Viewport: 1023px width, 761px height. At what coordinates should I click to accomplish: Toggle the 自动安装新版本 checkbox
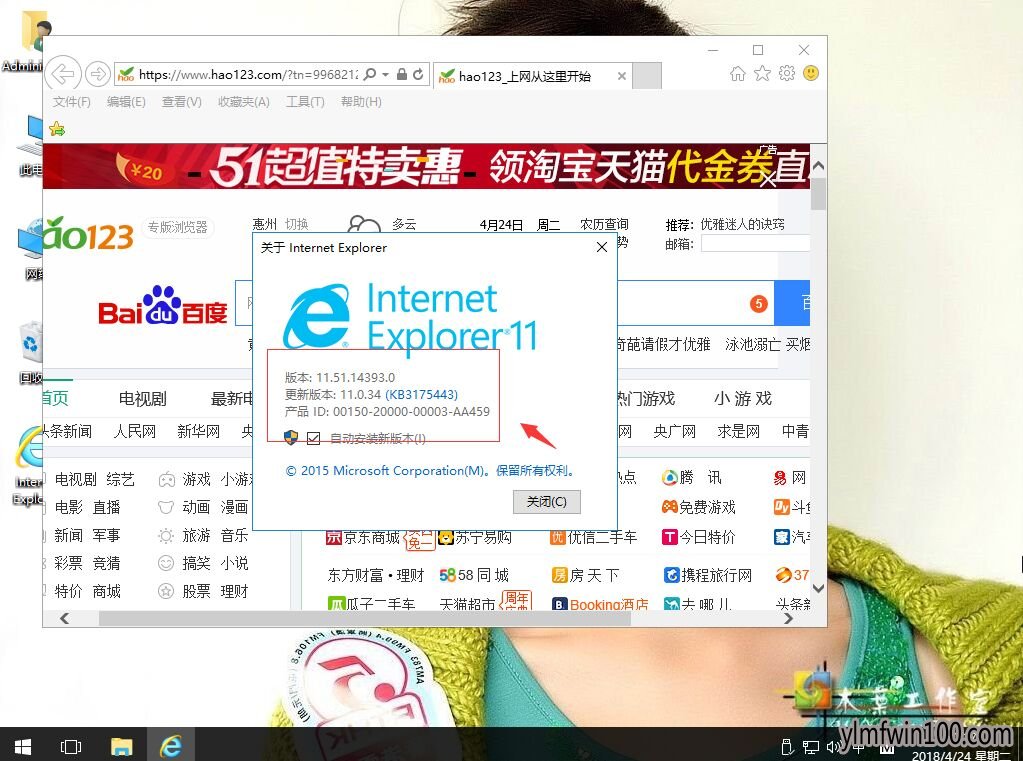[x=313, y=438]
